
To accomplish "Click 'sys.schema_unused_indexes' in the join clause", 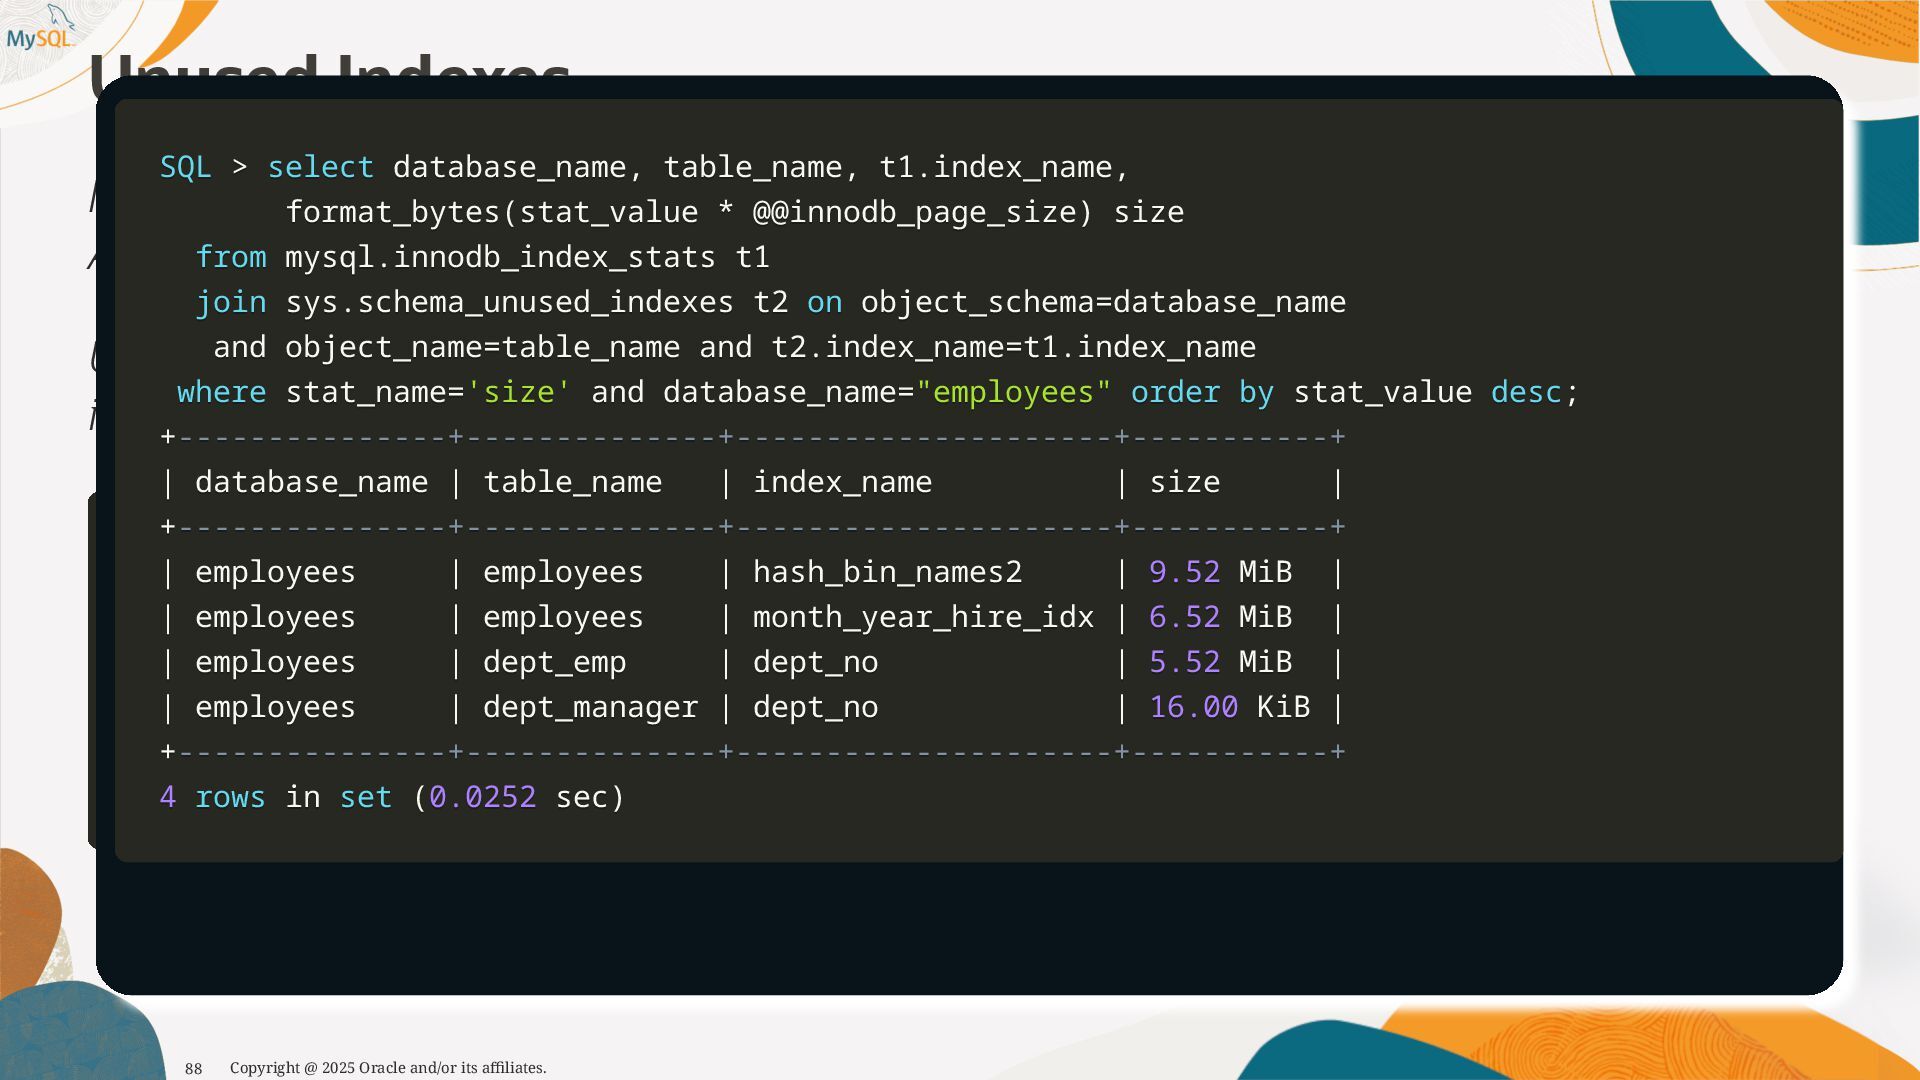I will pyautogui.click(x=509, y=302).
